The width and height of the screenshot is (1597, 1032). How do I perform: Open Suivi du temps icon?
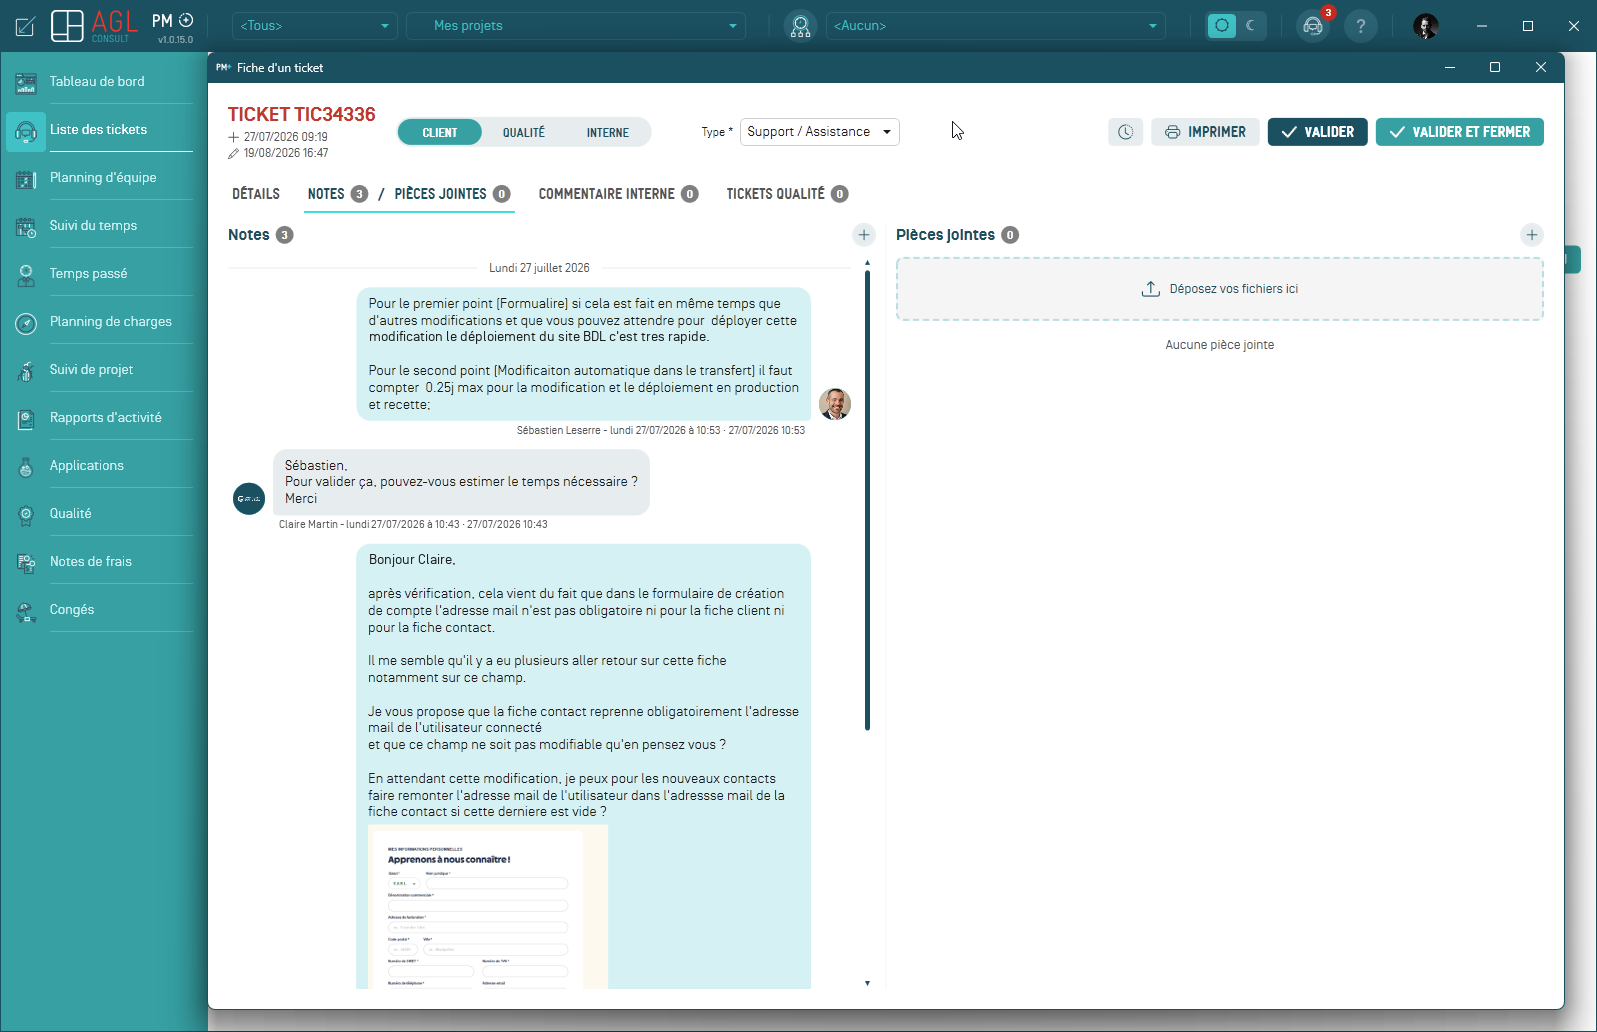pyautogui.click(x=26, y=227)
